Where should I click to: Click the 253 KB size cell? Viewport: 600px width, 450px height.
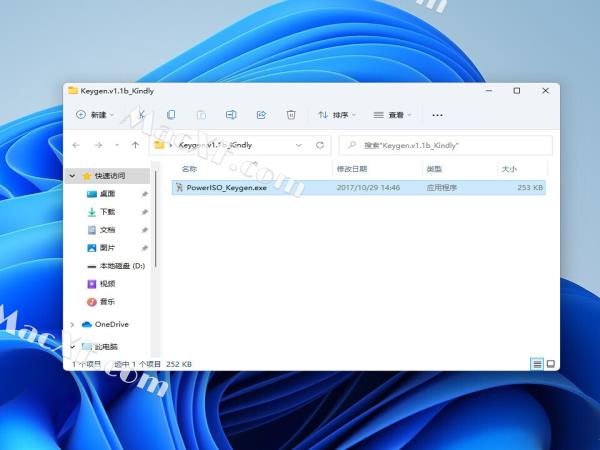pos(530,188)
